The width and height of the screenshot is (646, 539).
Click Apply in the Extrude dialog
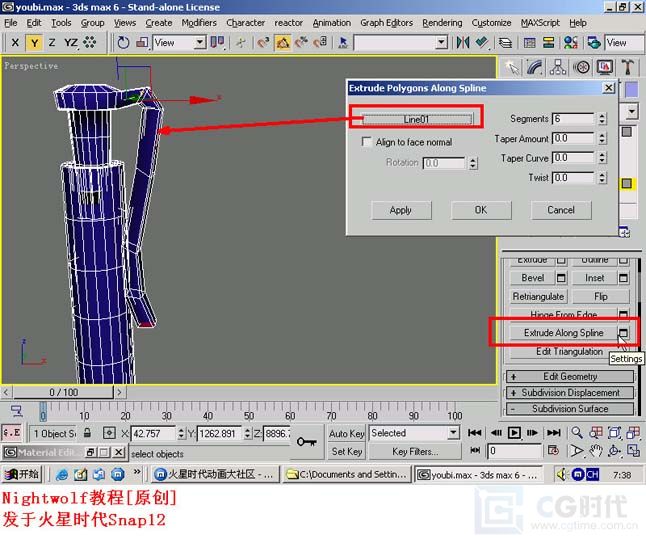[x=401, y=210]
